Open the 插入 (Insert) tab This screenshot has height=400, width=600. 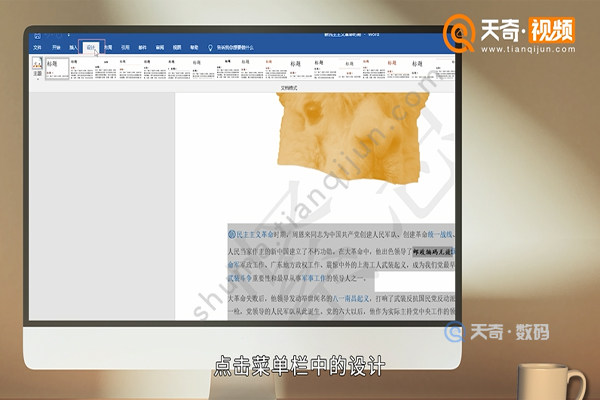[x=73, y=47]
